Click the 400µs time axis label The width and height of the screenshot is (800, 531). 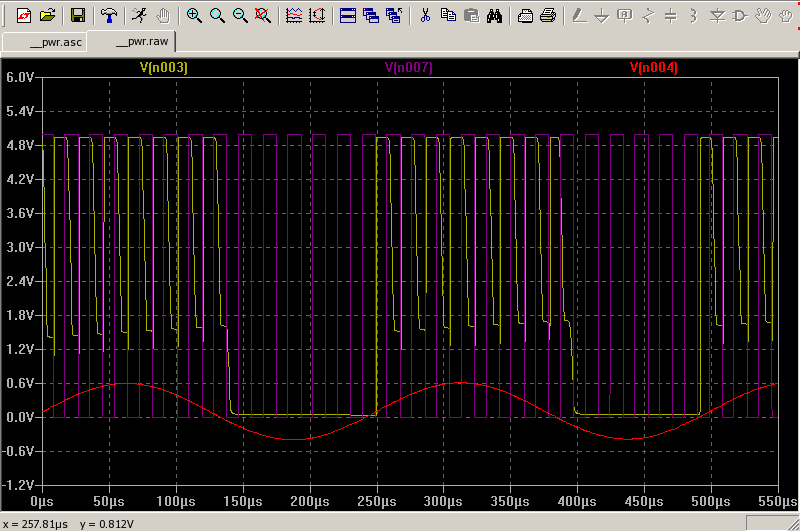[x=577, y=501]
